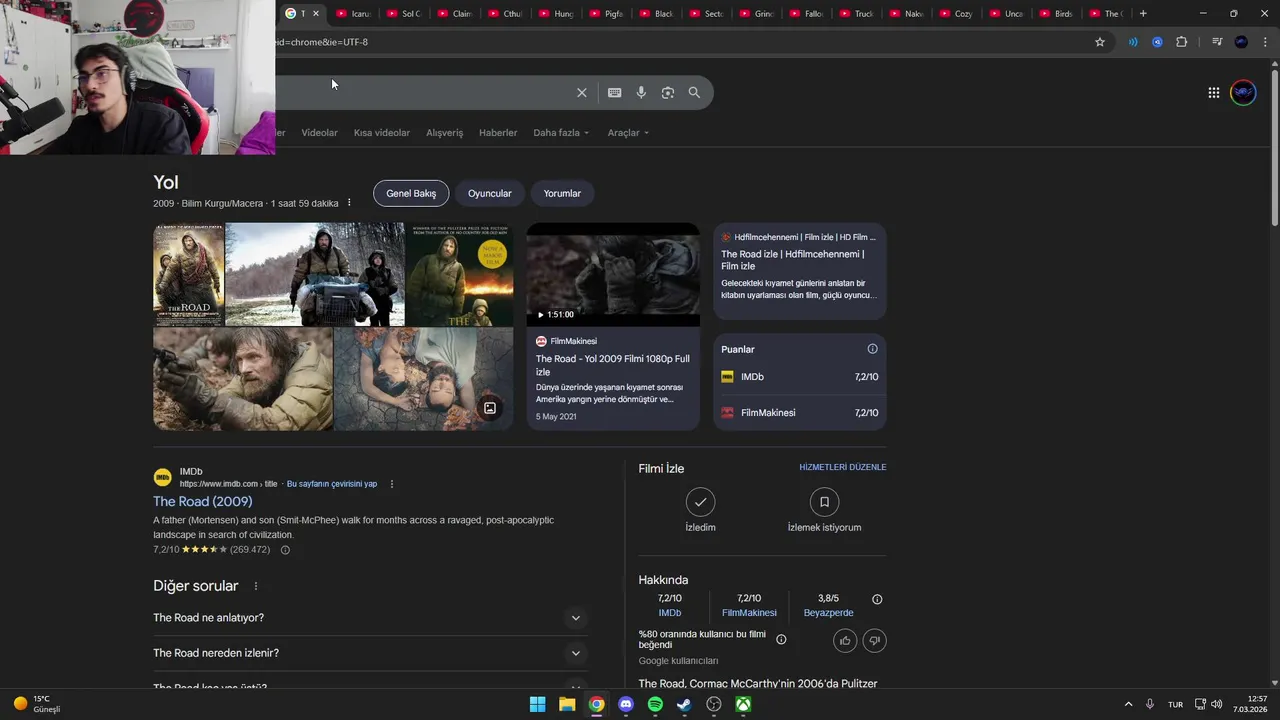Open taskbar clock showing 12:57

(x=1250, y=704)
